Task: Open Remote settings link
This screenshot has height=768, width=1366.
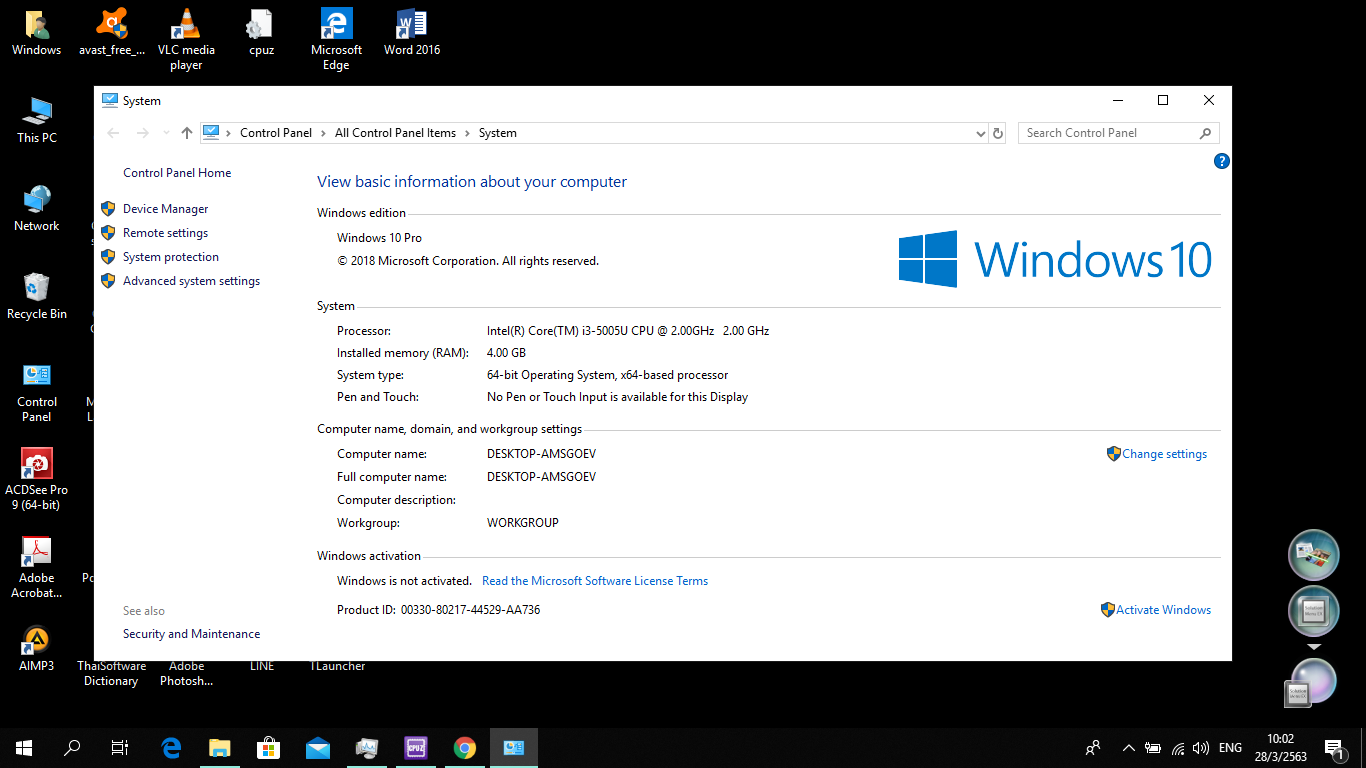Action: point(166,233)
